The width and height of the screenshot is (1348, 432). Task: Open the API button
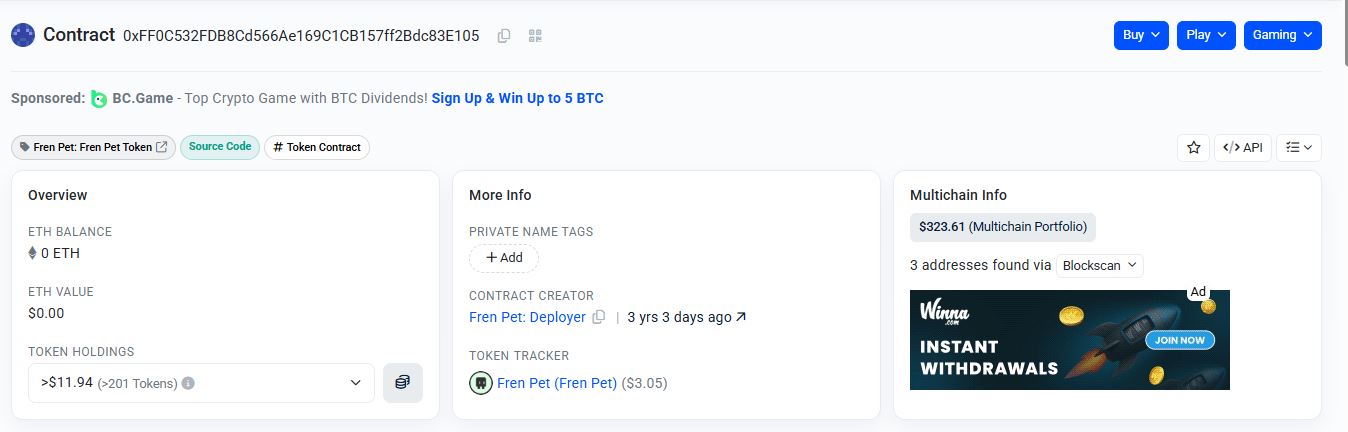pyautogui.click(x=1243, y=147)
